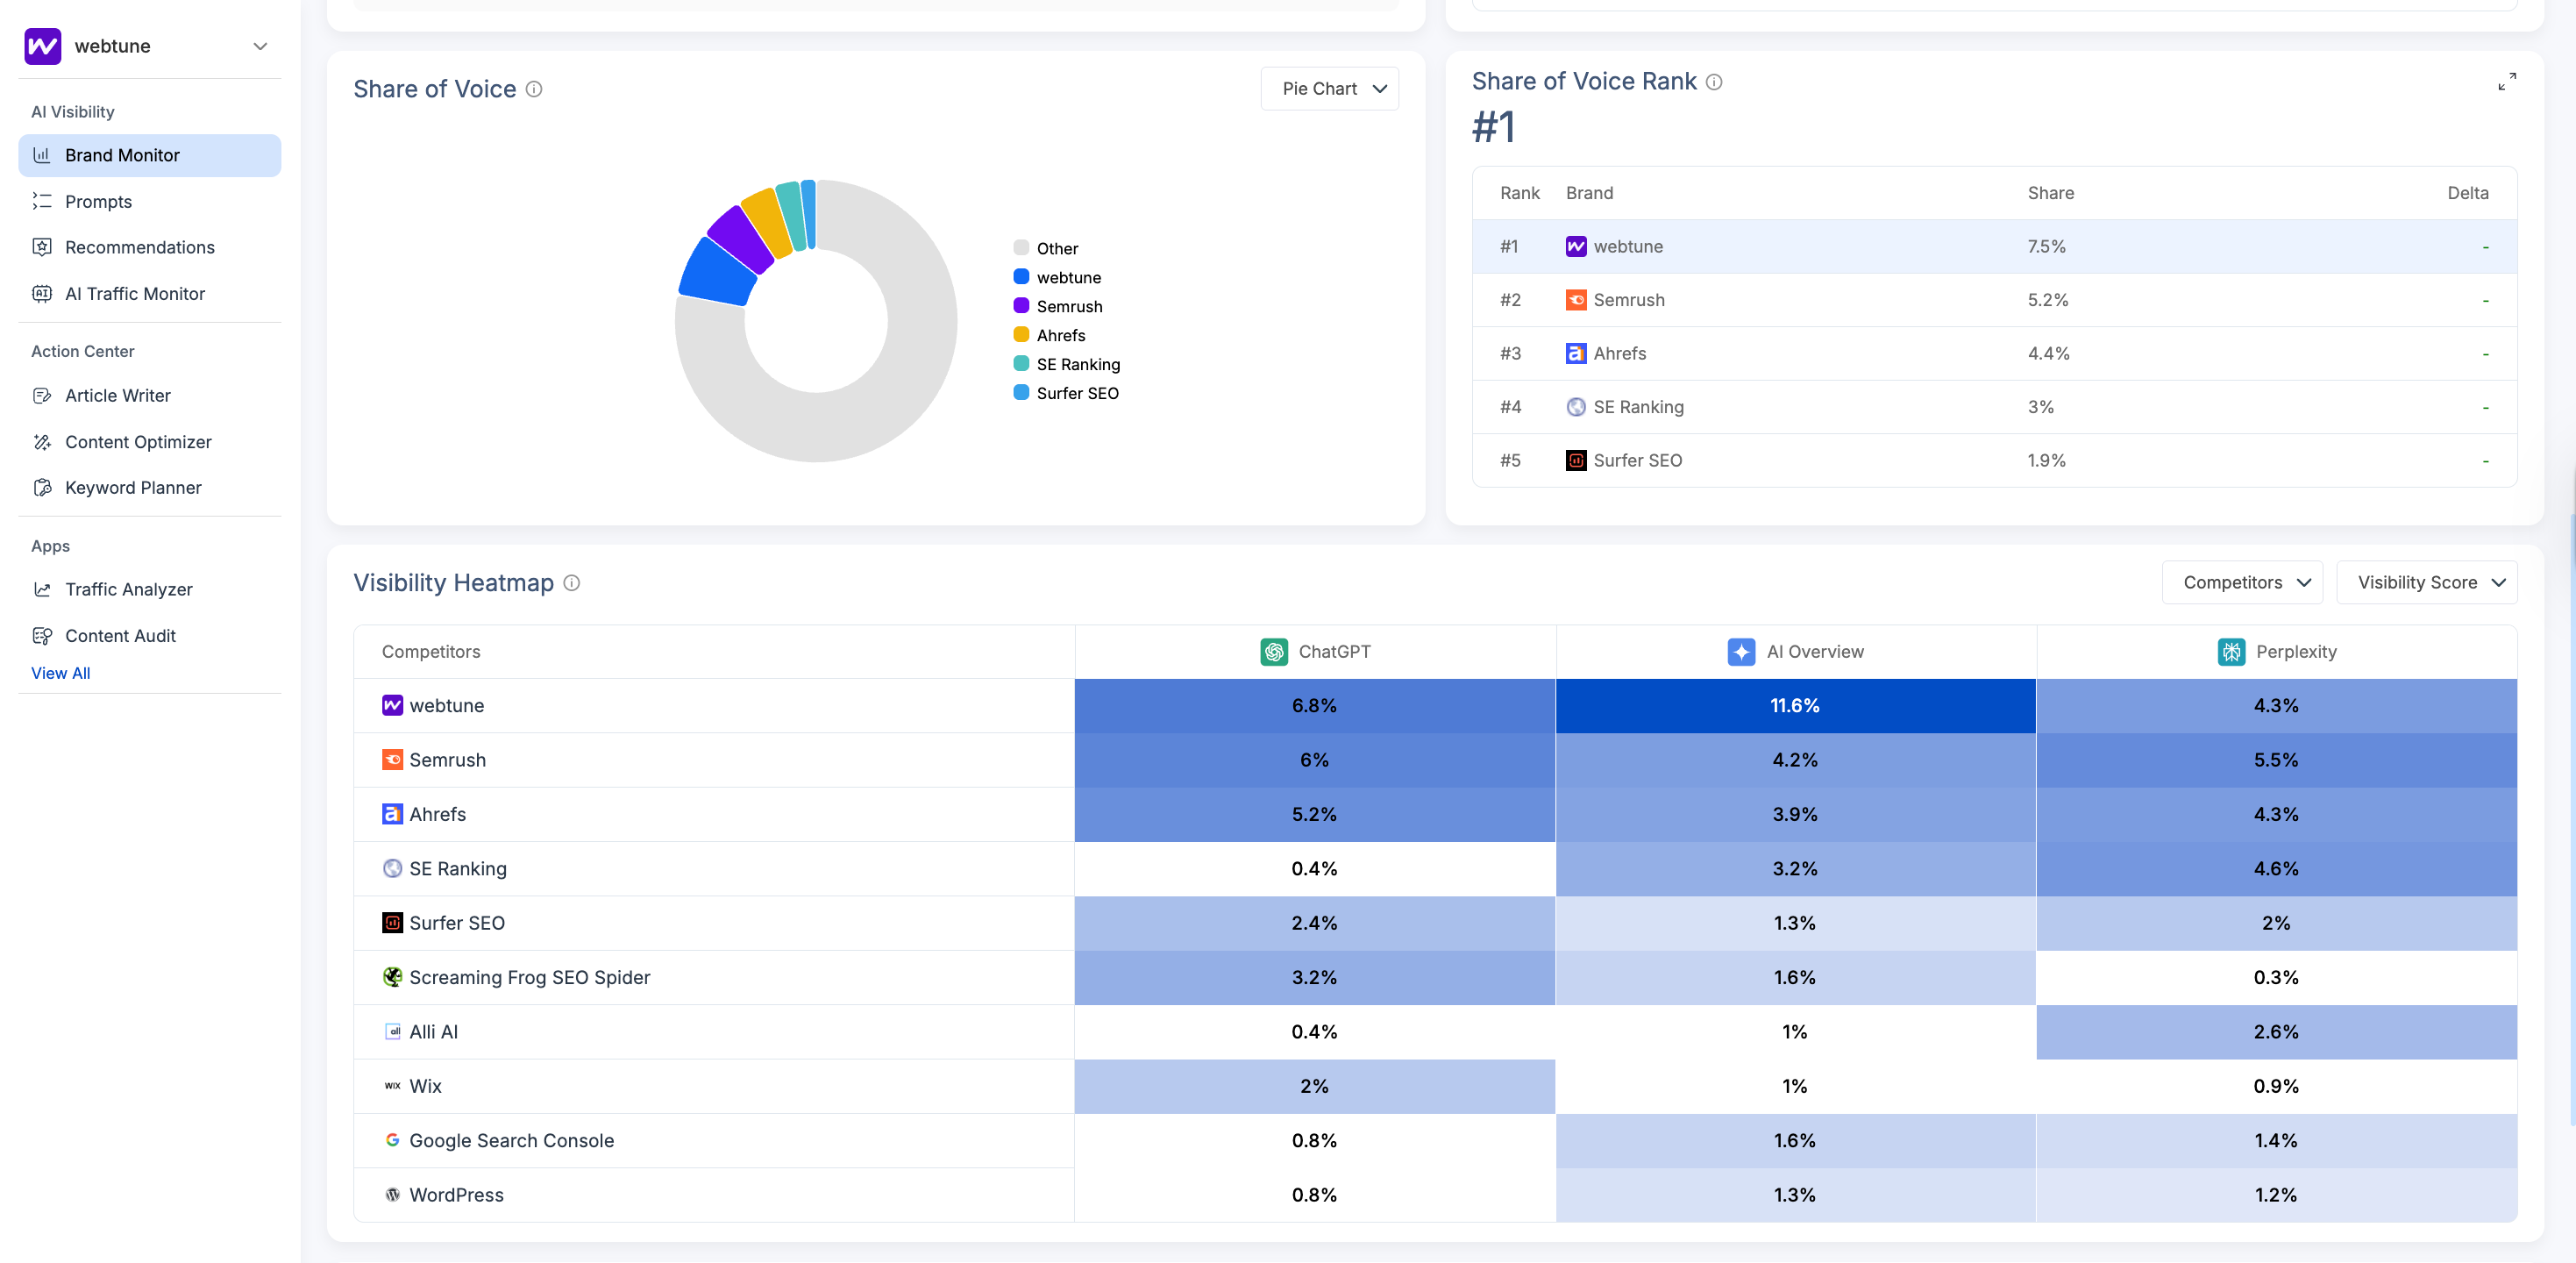Select the Brand Monitor sidebar icon
This screenshot has width=2576, height=1263.
click(42, 155)
